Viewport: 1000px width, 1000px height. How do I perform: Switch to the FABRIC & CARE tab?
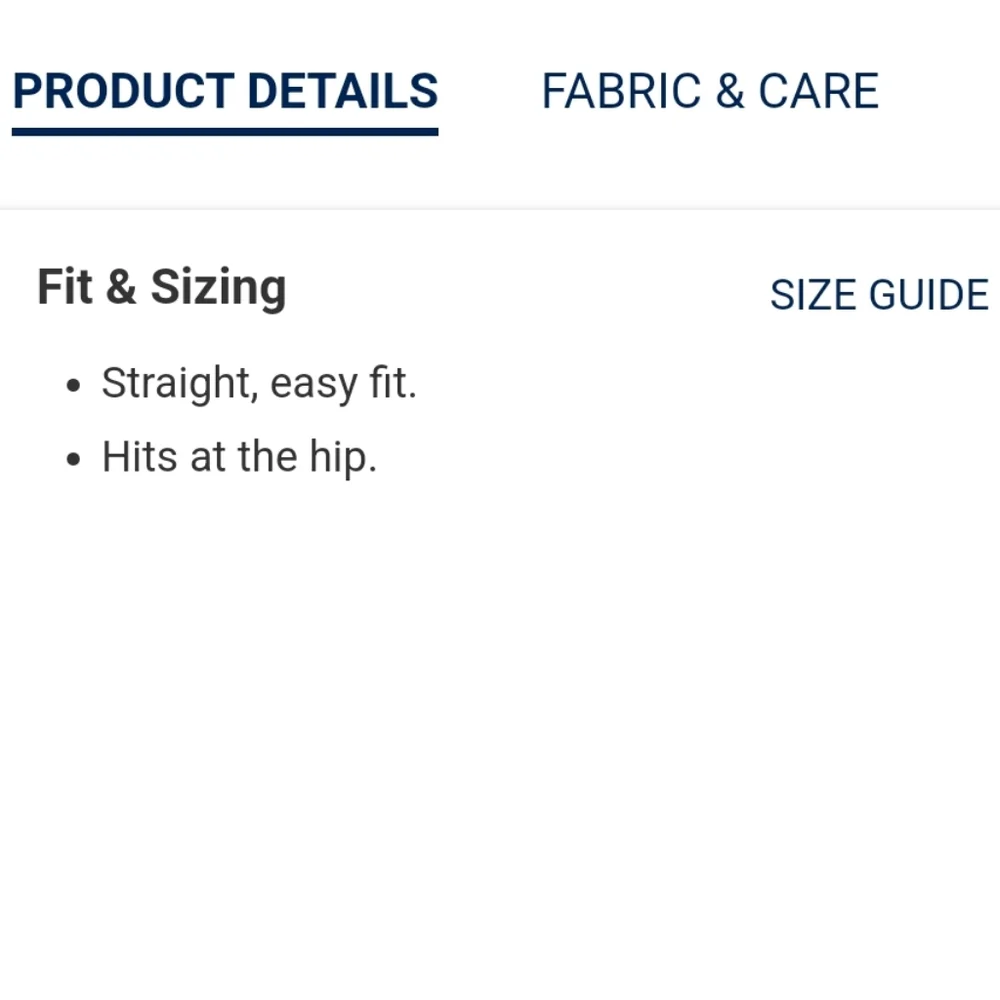click(x=710, y=92)
